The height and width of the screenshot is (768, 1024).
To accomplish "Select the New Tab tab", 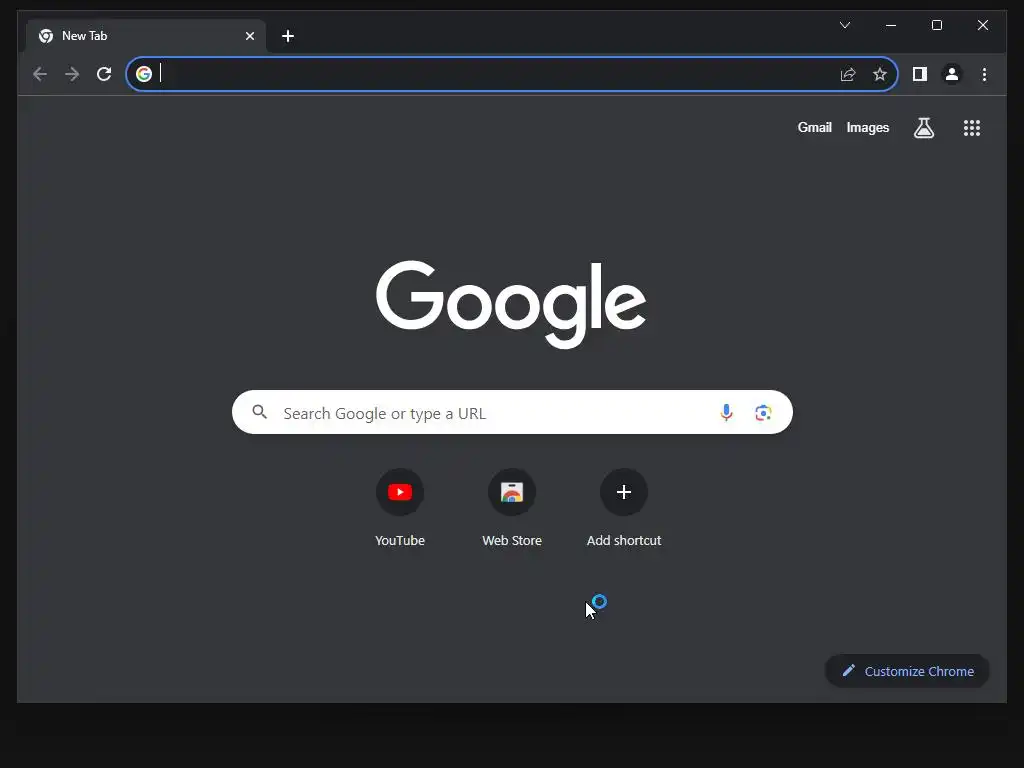I will click(146, 36).
